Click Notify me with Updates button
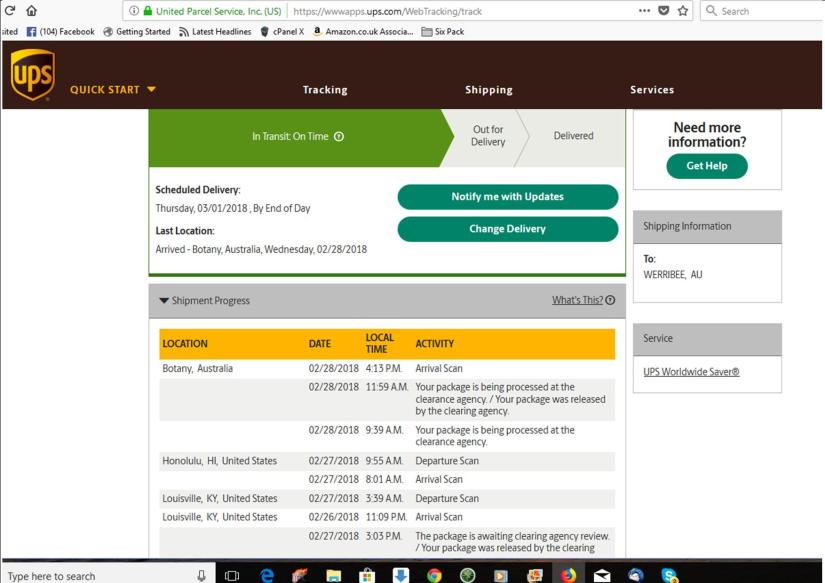 click(x=507, y=197)
